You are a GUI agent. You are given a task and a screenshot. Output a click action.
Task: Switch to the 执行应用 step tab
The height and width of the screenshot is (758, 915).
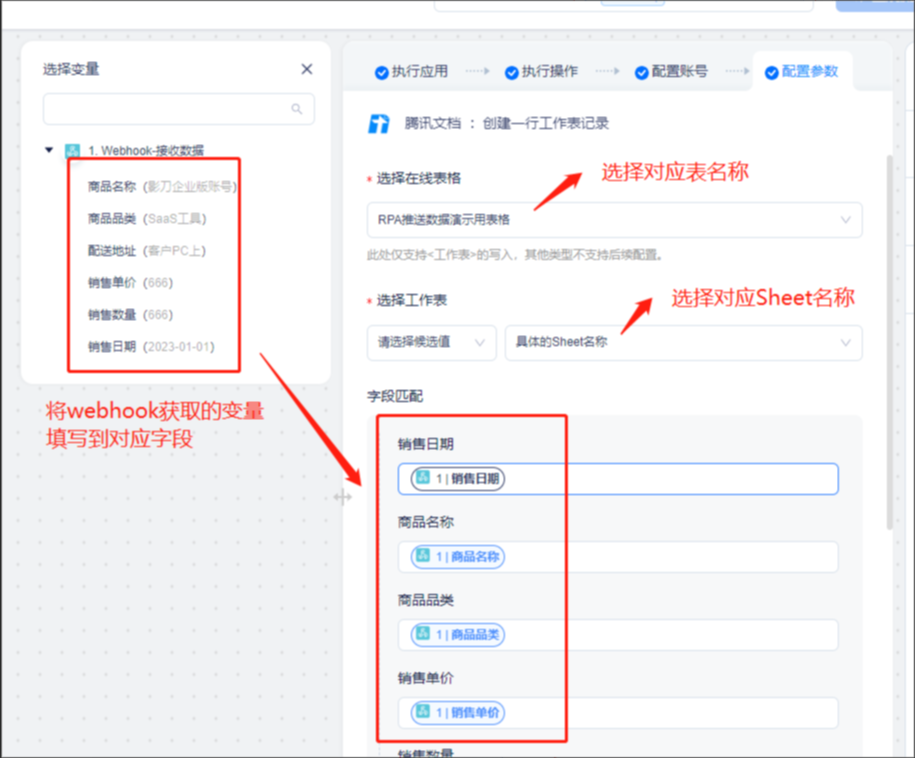click(411, 72)
